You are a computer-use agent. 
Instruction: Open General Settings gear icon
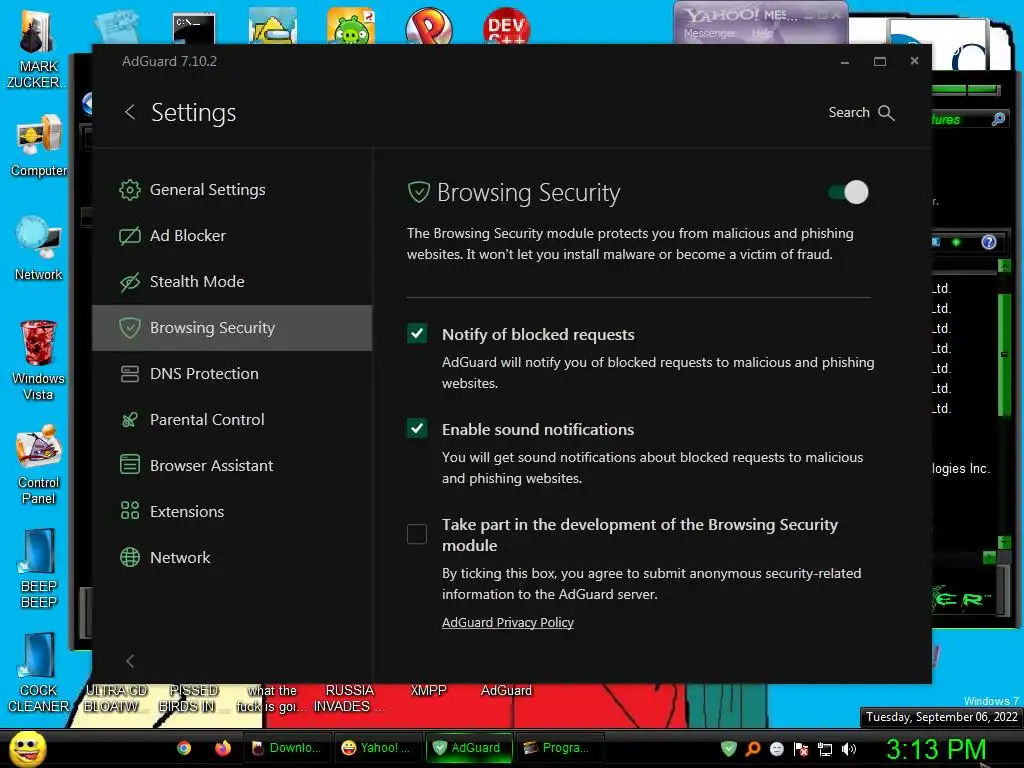tap(130, 190)
